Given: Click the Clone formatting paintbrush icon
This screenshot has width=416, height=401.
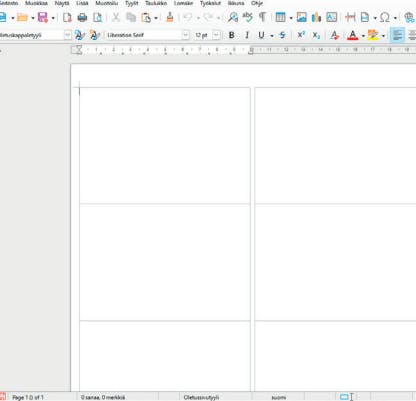Looking at the screenshot, I should pos(170,17).
